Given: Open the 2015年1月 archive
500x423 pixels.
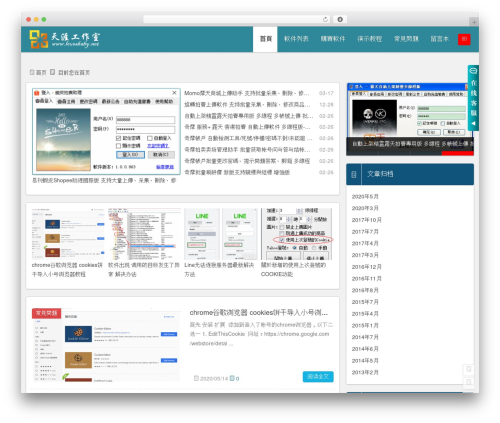Looking at the screenshot, I should (x=365, y=325).
